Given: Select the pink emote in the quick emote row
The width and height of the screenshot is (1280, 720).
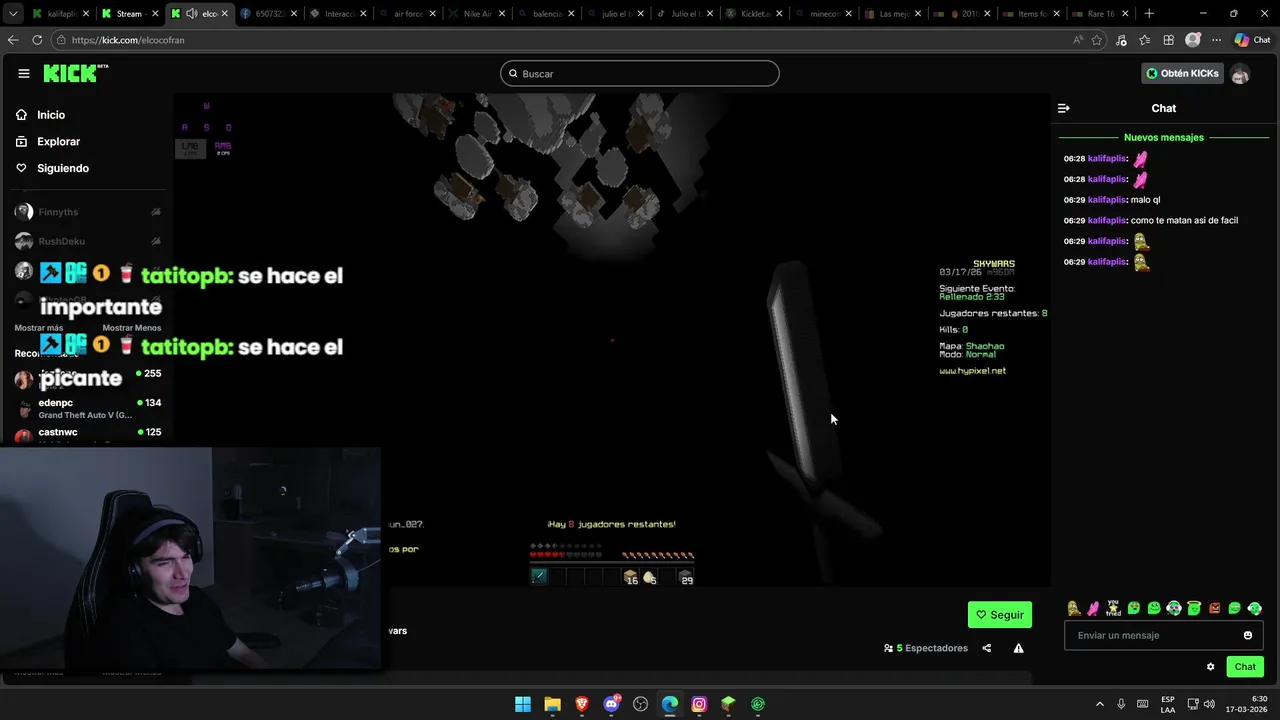Looking at the screenshot, I should 1093,608.
